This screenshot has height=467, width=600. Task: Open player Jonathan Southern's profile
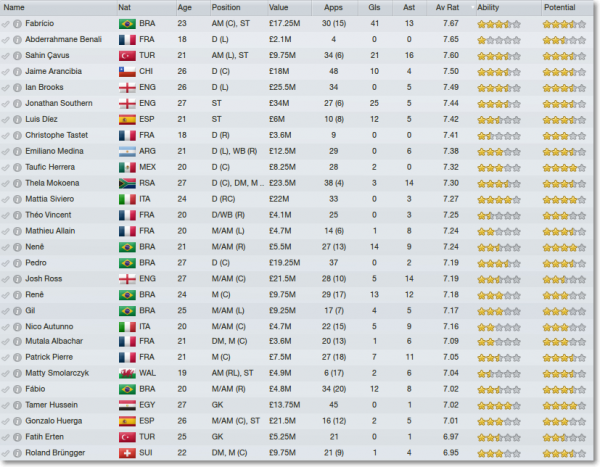tap(59, 103)
